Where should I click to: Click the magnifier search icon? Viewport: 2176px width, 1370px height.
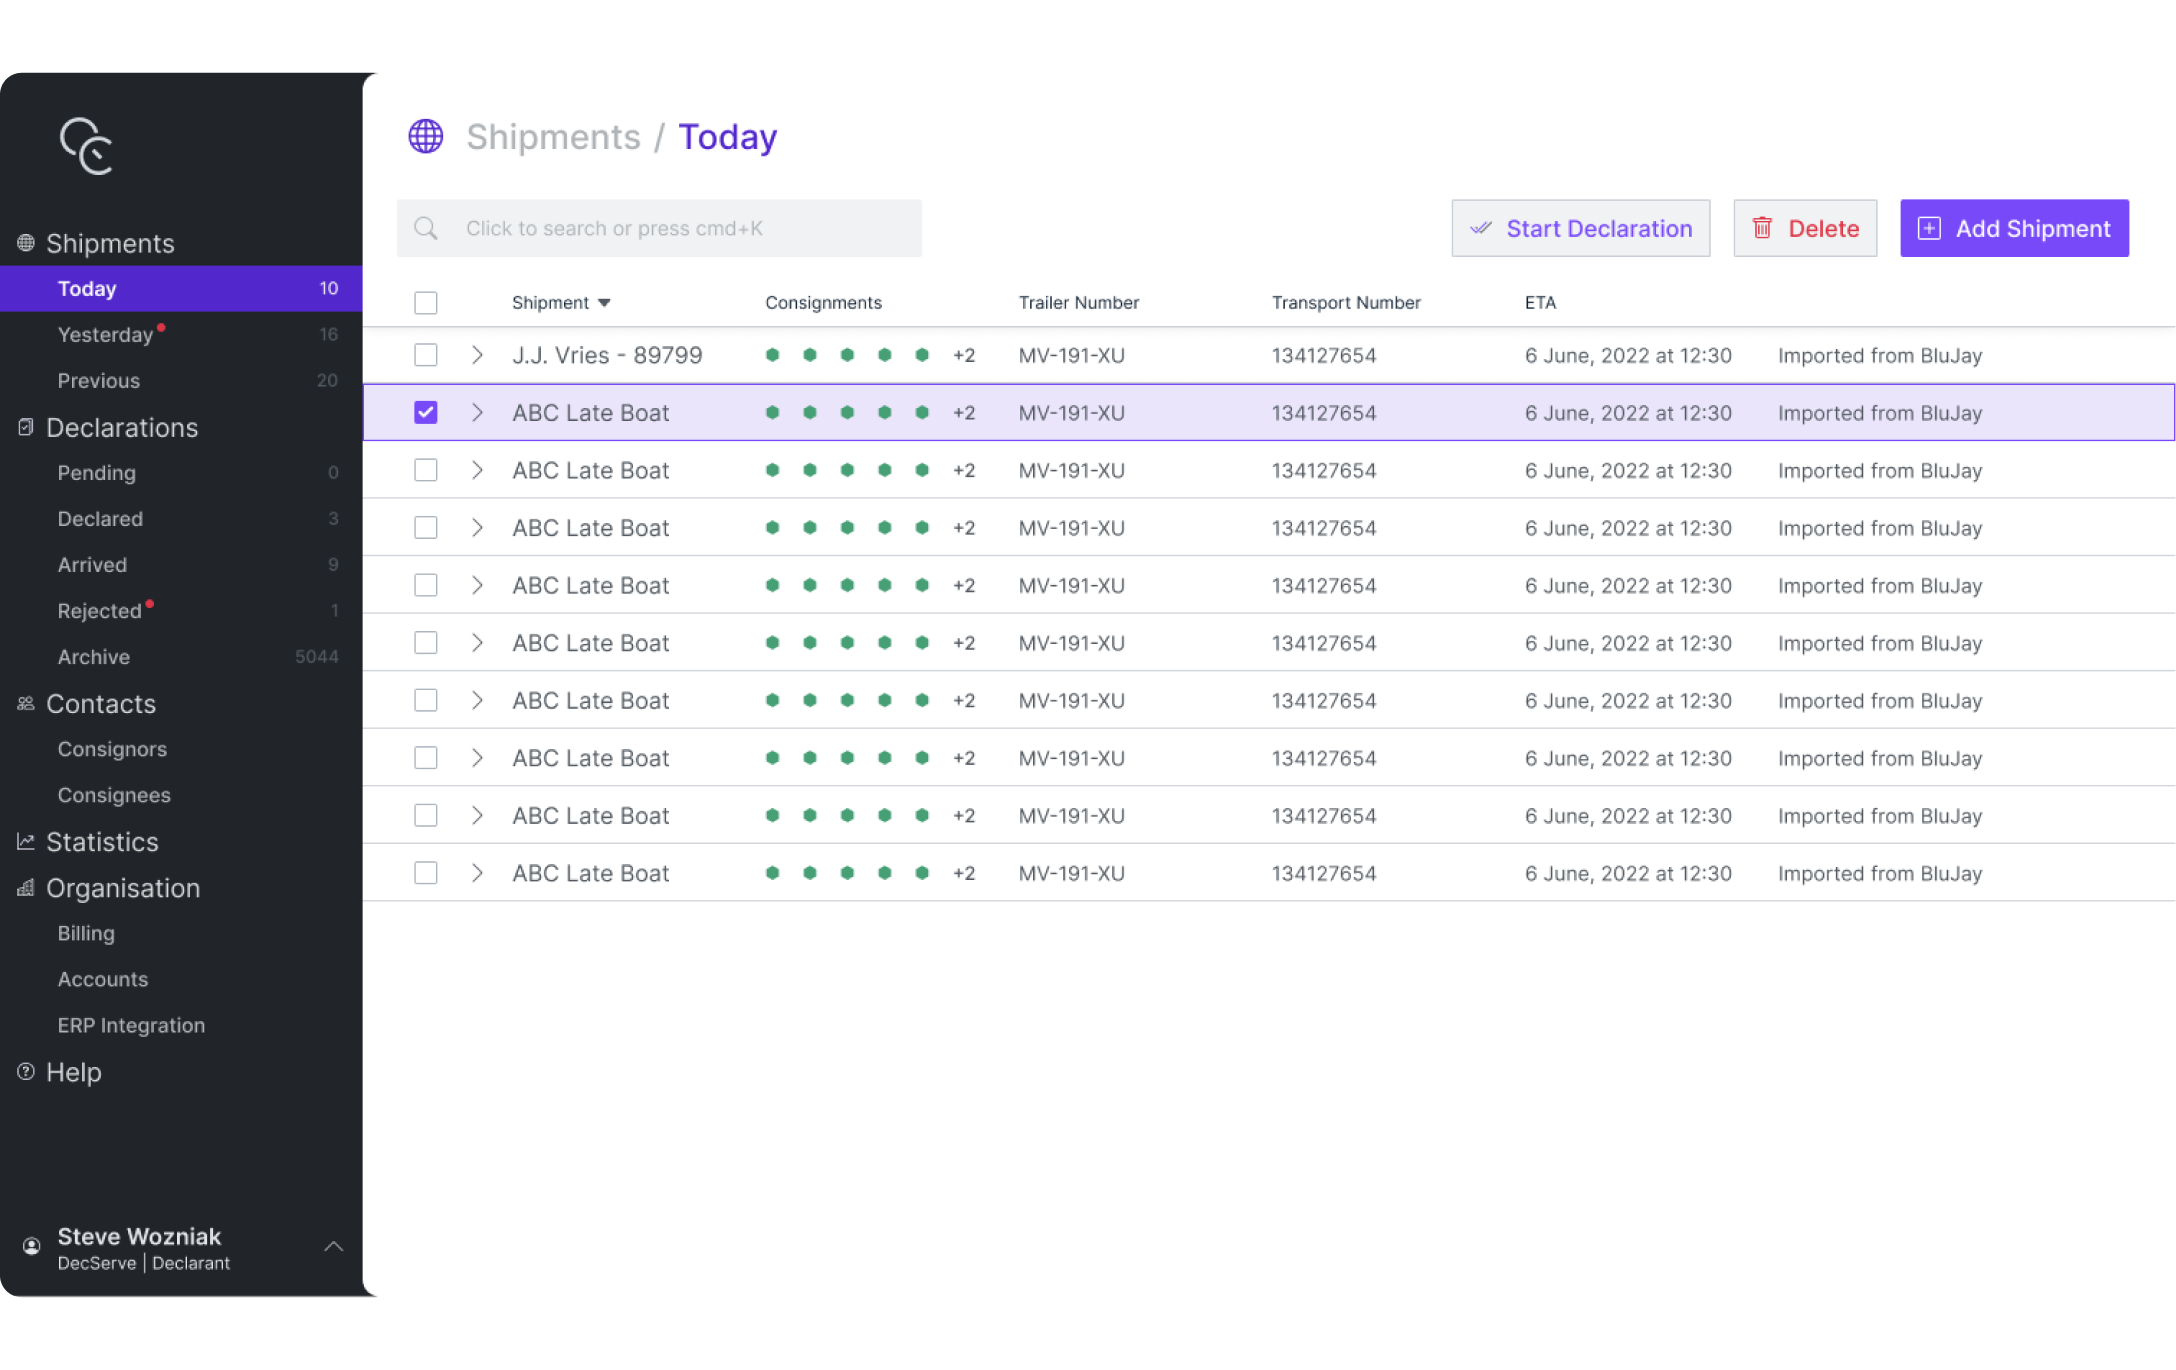pos(426,228)
